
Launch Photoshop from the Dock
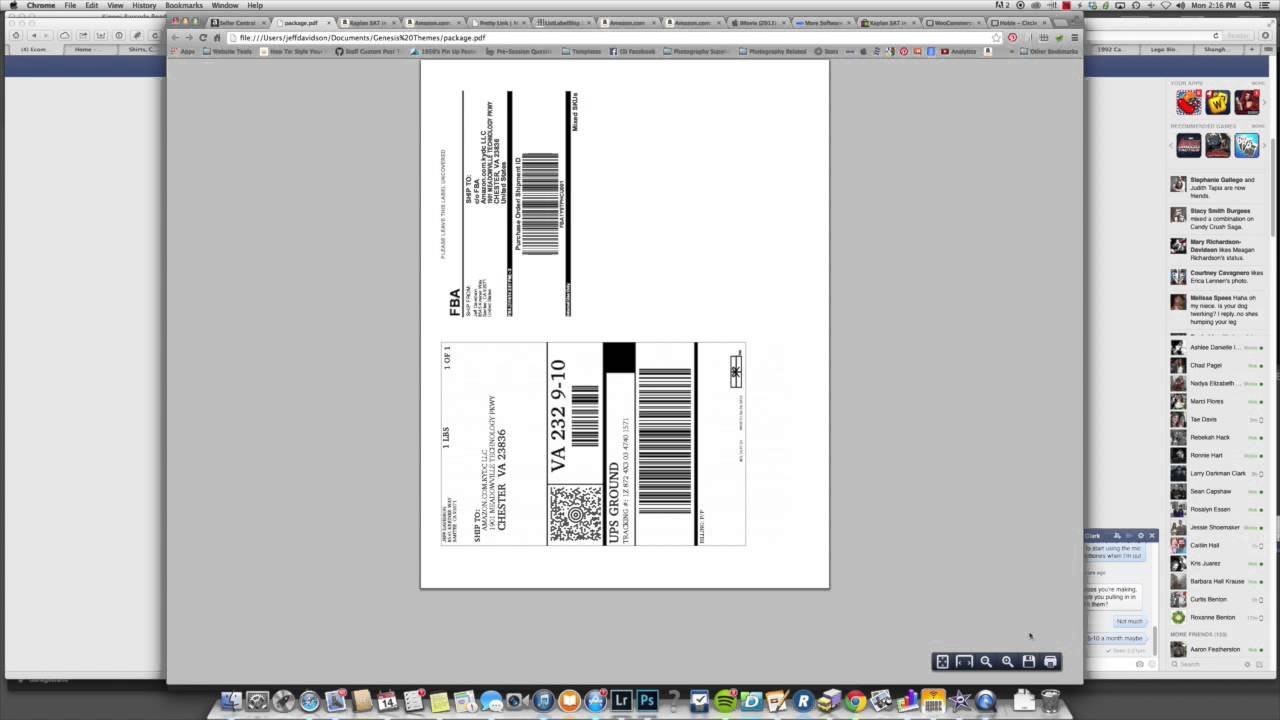647,702
